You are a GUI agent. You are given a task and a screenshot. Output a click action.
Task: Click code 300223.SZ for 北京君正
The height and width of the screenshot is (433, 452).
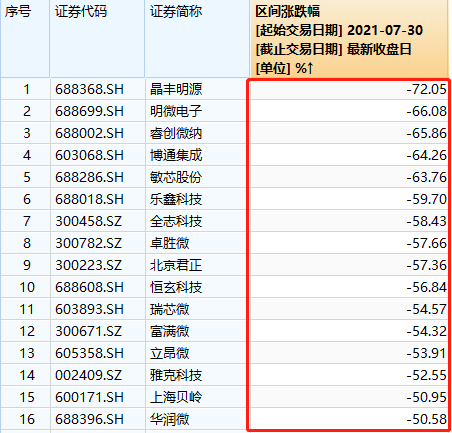88,265
